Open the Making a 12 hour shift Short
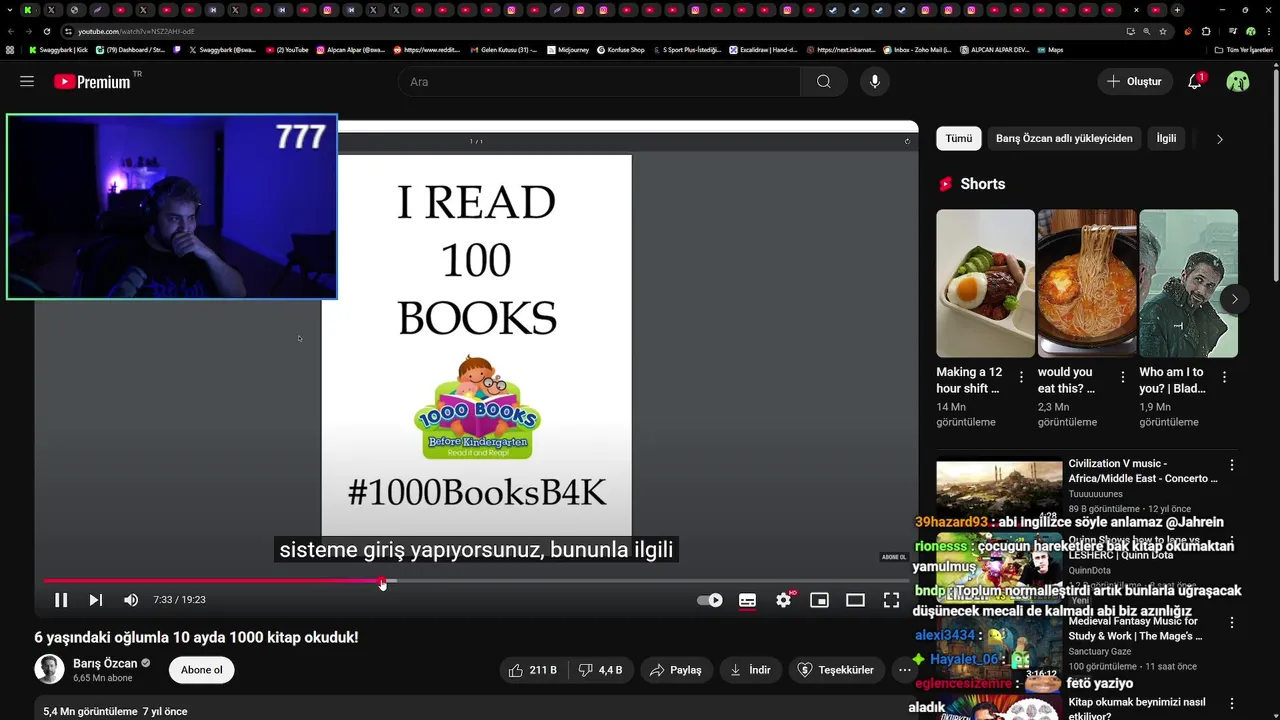The width and height of the screenshot is (1280, 720). 985,283
